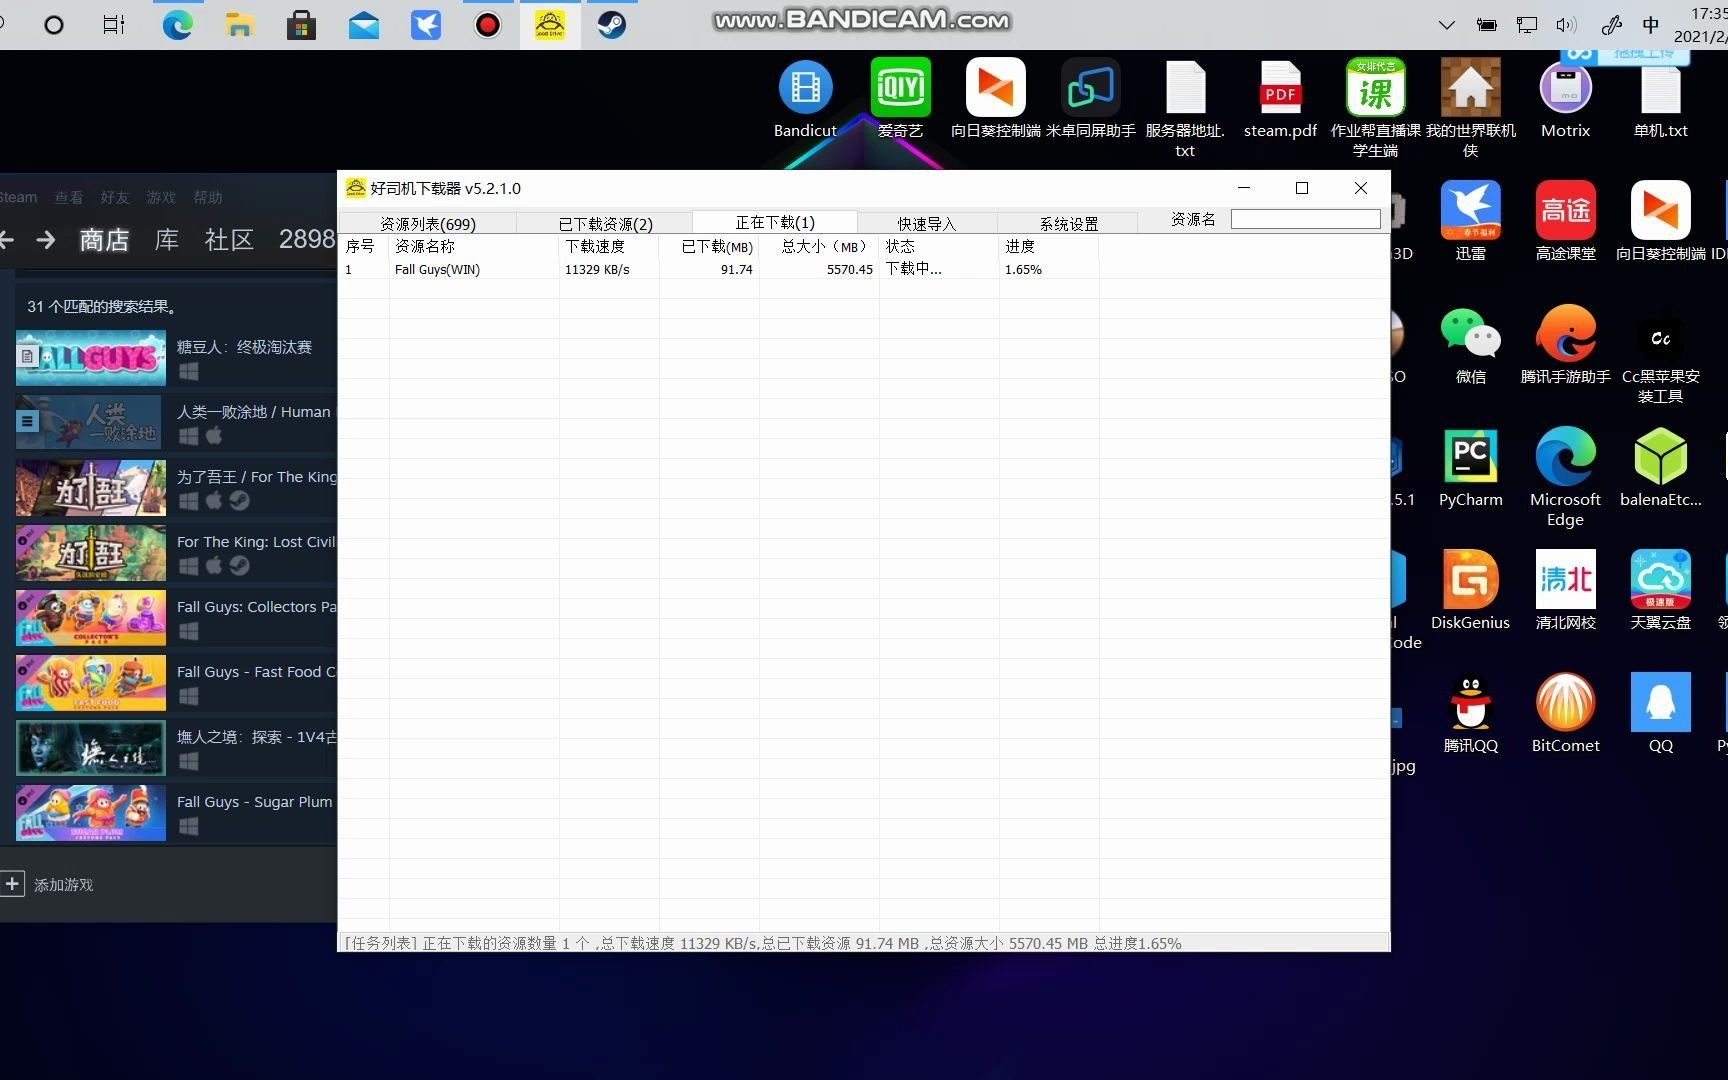1728x1080 pixels.
Task: Open 腾讯手游助手 desktop icon
Action: pos(1565,344)
